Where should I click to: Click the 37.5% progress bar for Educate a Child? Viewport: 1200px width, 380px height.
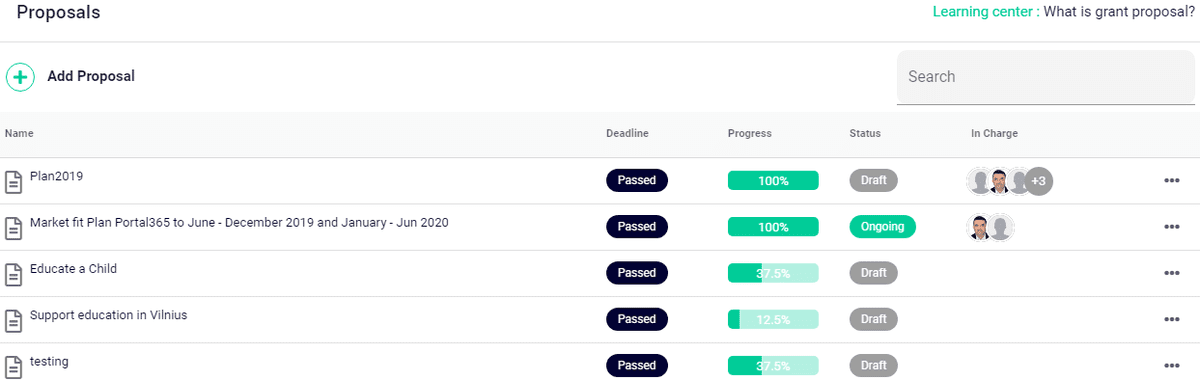click(x=773, y=273)
